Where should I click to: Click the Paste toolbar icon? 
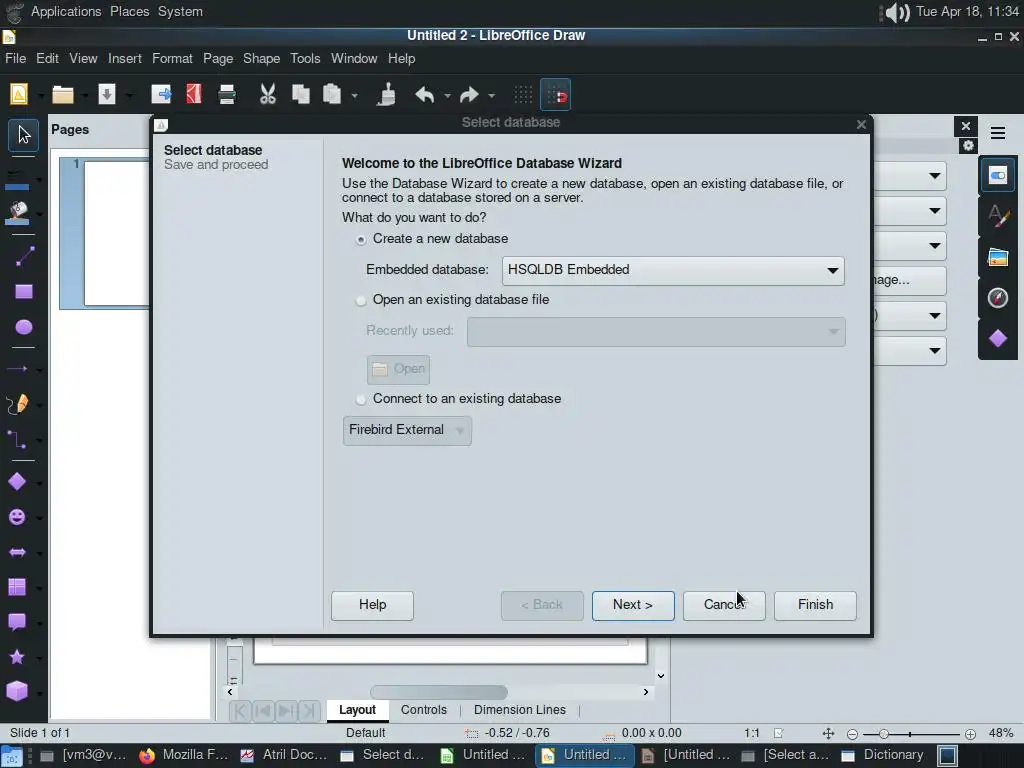[x=332, y=95]
